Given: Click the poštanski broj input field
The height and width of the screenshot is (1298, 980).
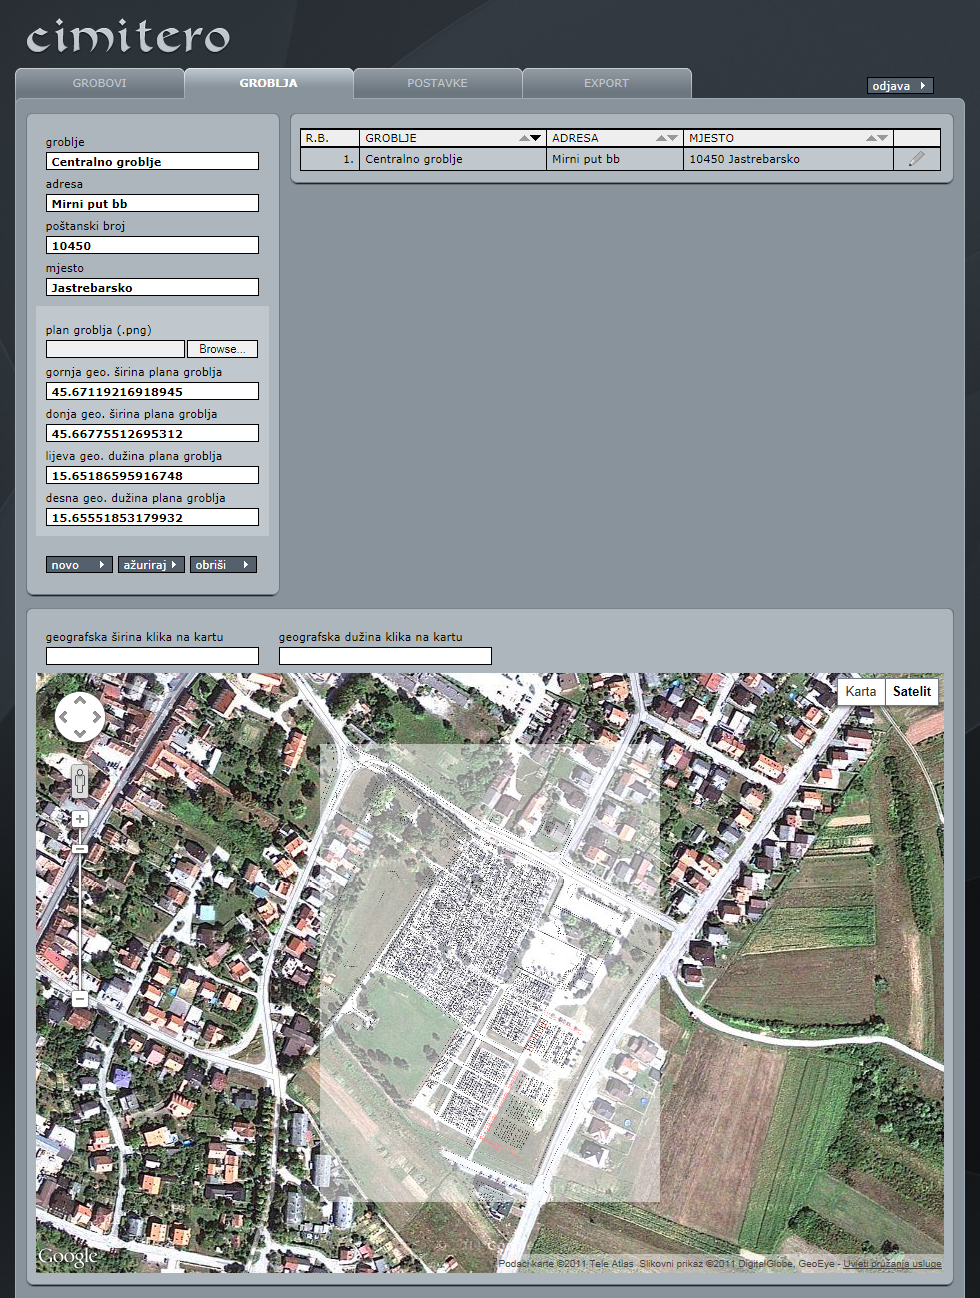Looking at the screenshot, I should [152, 245].
